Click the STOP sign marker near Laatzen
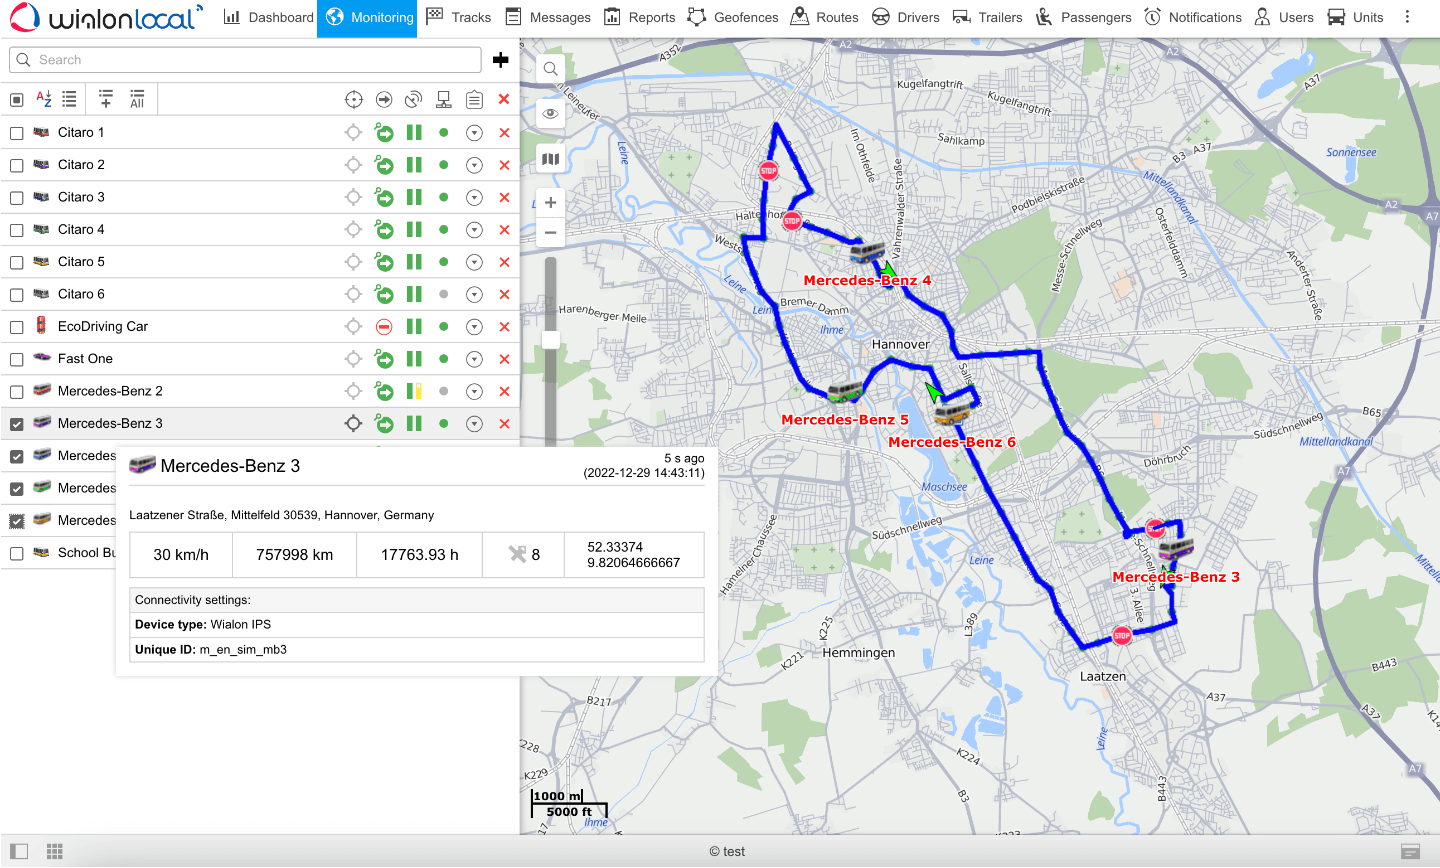Screen dimensions: 1440x868 pyautogui.click(x=1122, y=636)
